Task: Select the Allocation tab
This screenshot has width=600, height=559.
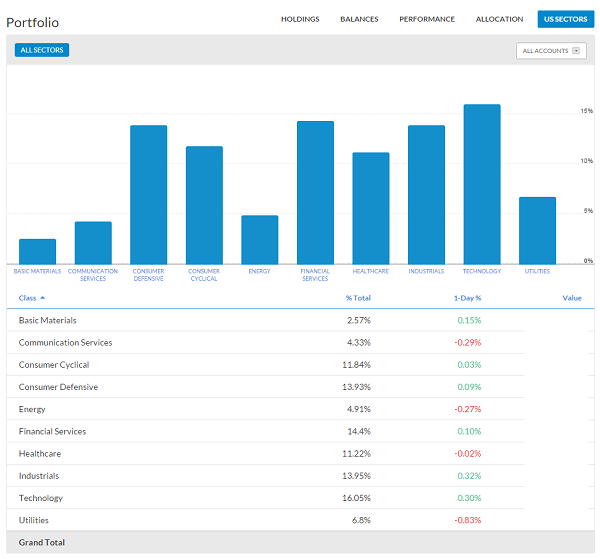Action: point(499,19)
